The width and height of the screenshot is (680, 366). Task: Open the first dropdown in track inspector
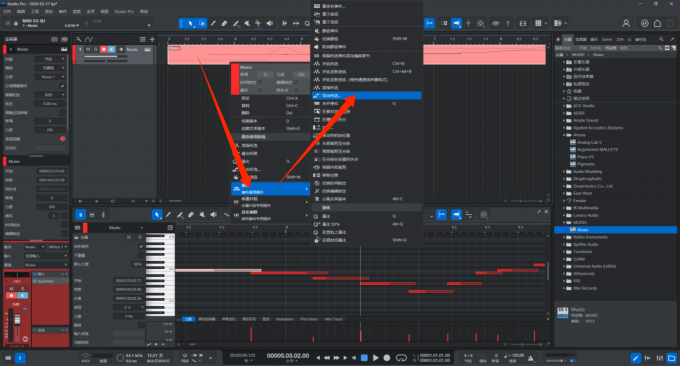coord(51,59)
